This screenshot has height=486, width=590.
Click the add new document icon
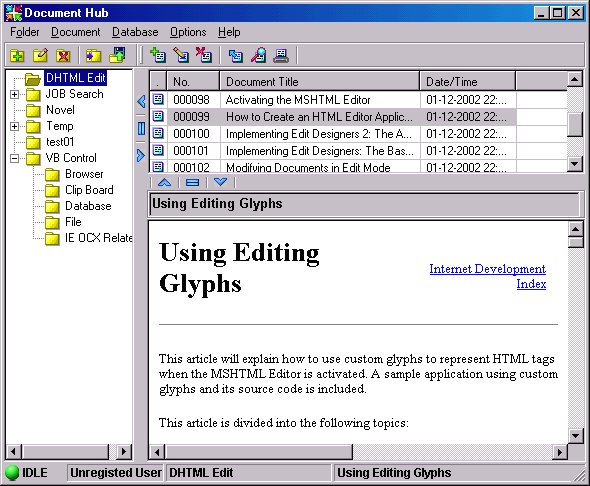click(158, 55)
